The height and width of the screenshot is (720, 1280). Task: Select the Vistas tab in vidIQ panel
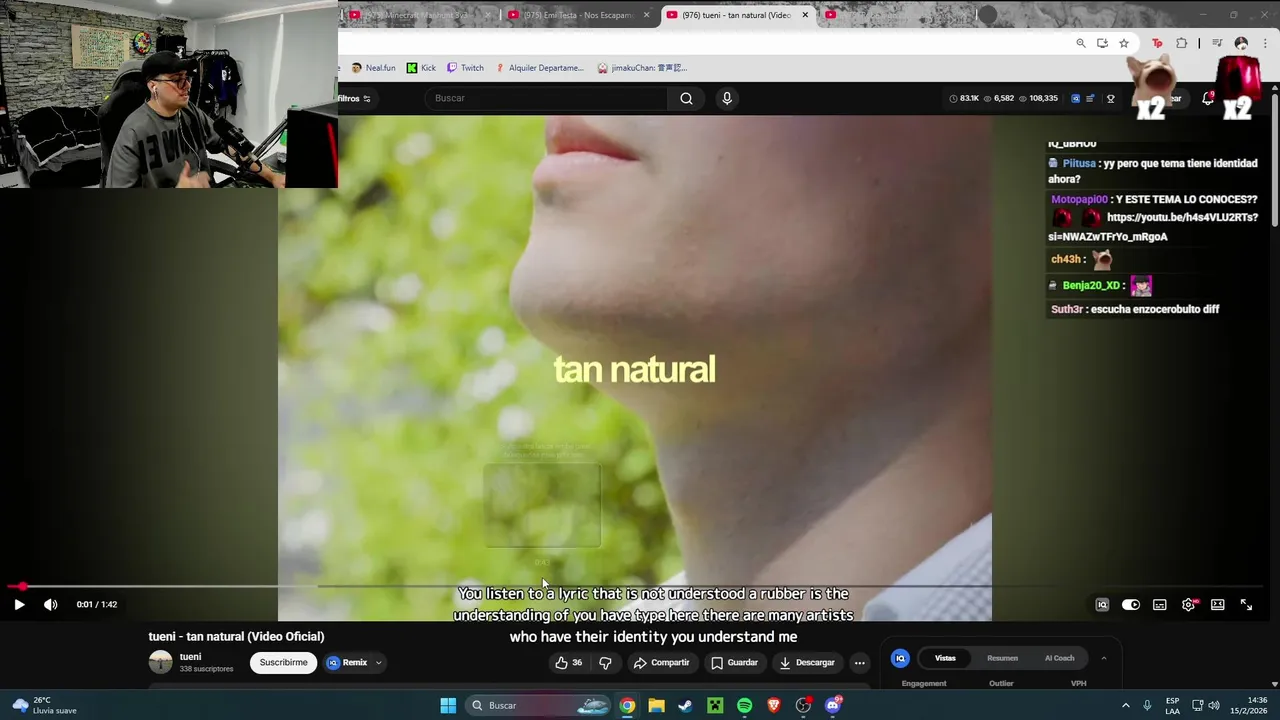[945, 658]
